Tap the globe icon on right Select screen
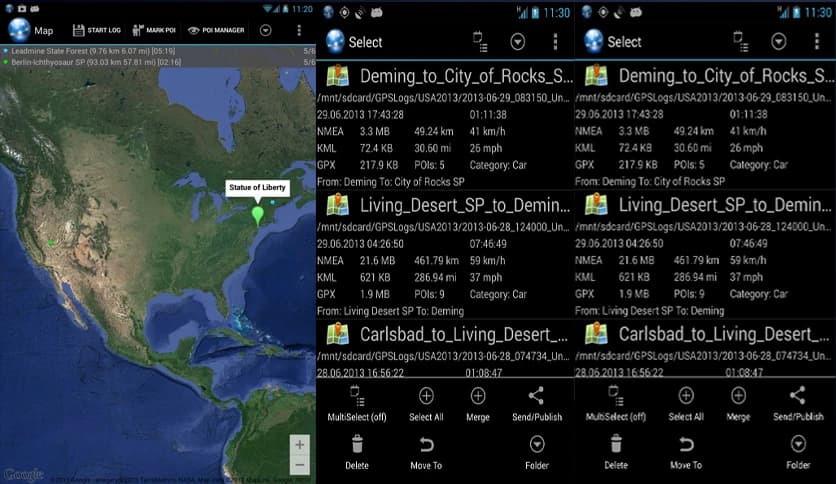This screenshot has height=484, width=836. tap(594, 42)
